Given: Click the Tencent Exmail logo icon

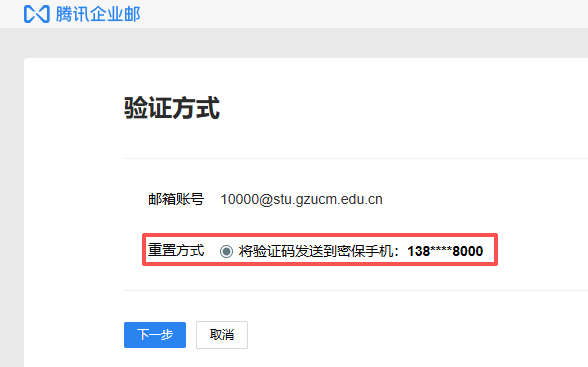Looking at the screenshot, I should [36, 14].
